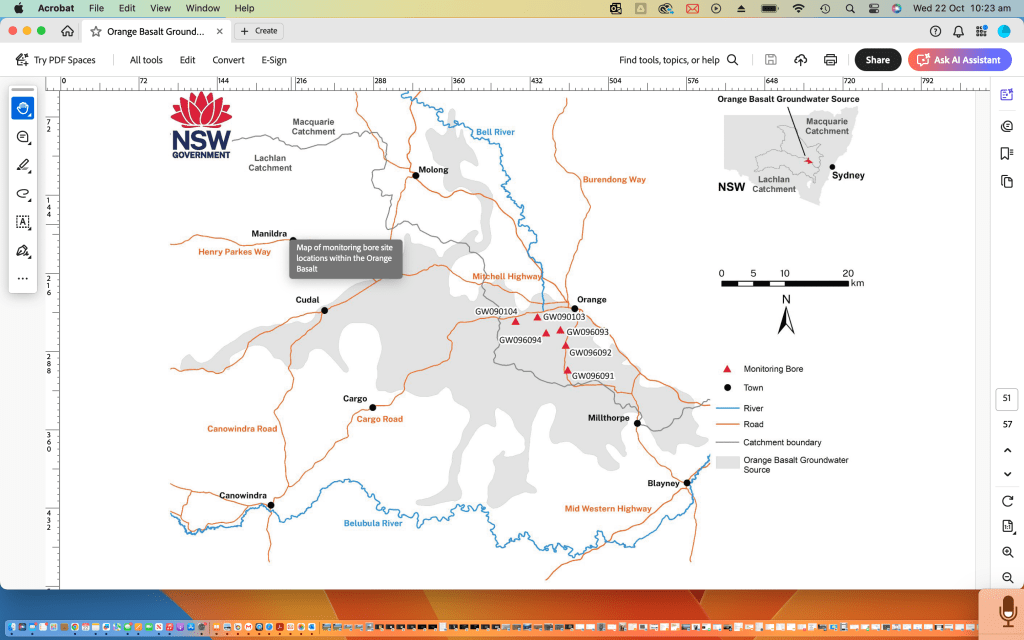Go to previous page with up chevron

coord(1007,450)
